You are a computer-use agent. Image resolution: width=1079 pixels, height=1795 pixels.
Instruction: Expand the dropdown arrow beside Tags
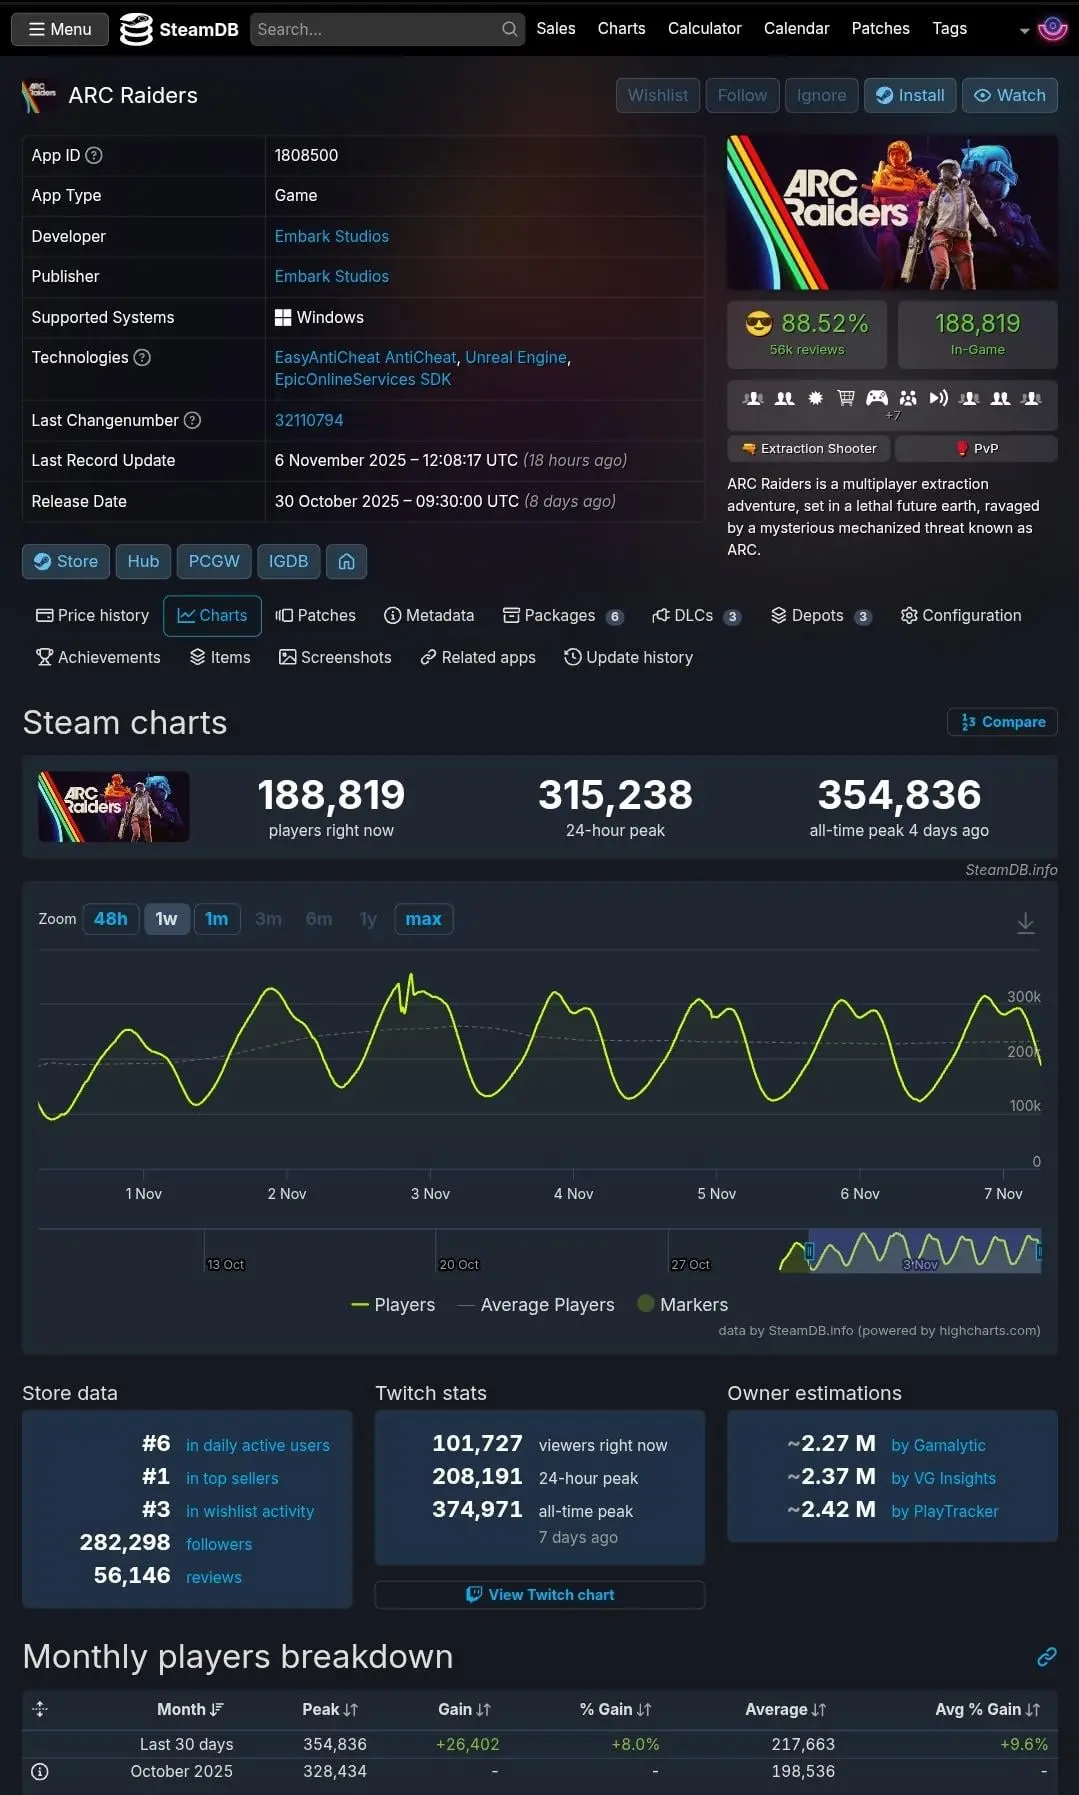(x=1024, y=31)
